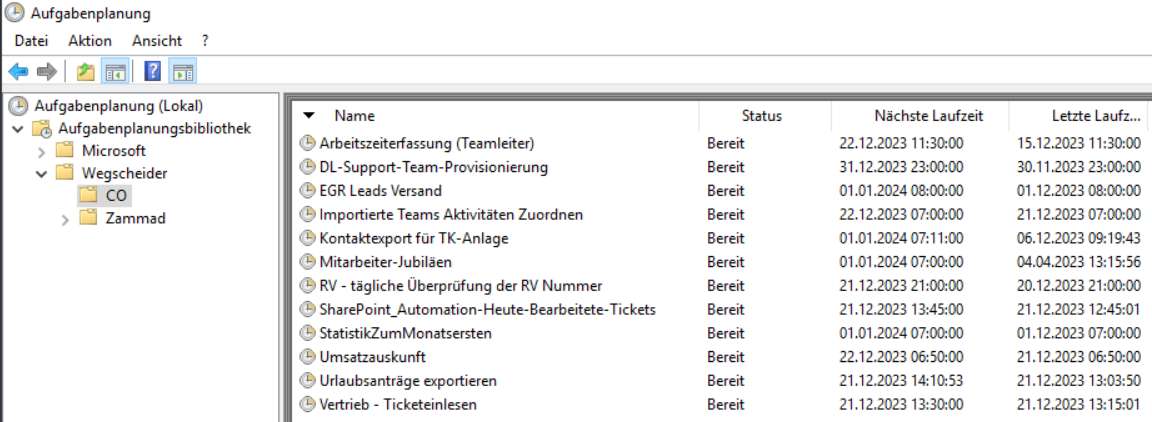Sort by Nächste Laufzeit column header
The image size is (1152, 422).
[918, 116]
